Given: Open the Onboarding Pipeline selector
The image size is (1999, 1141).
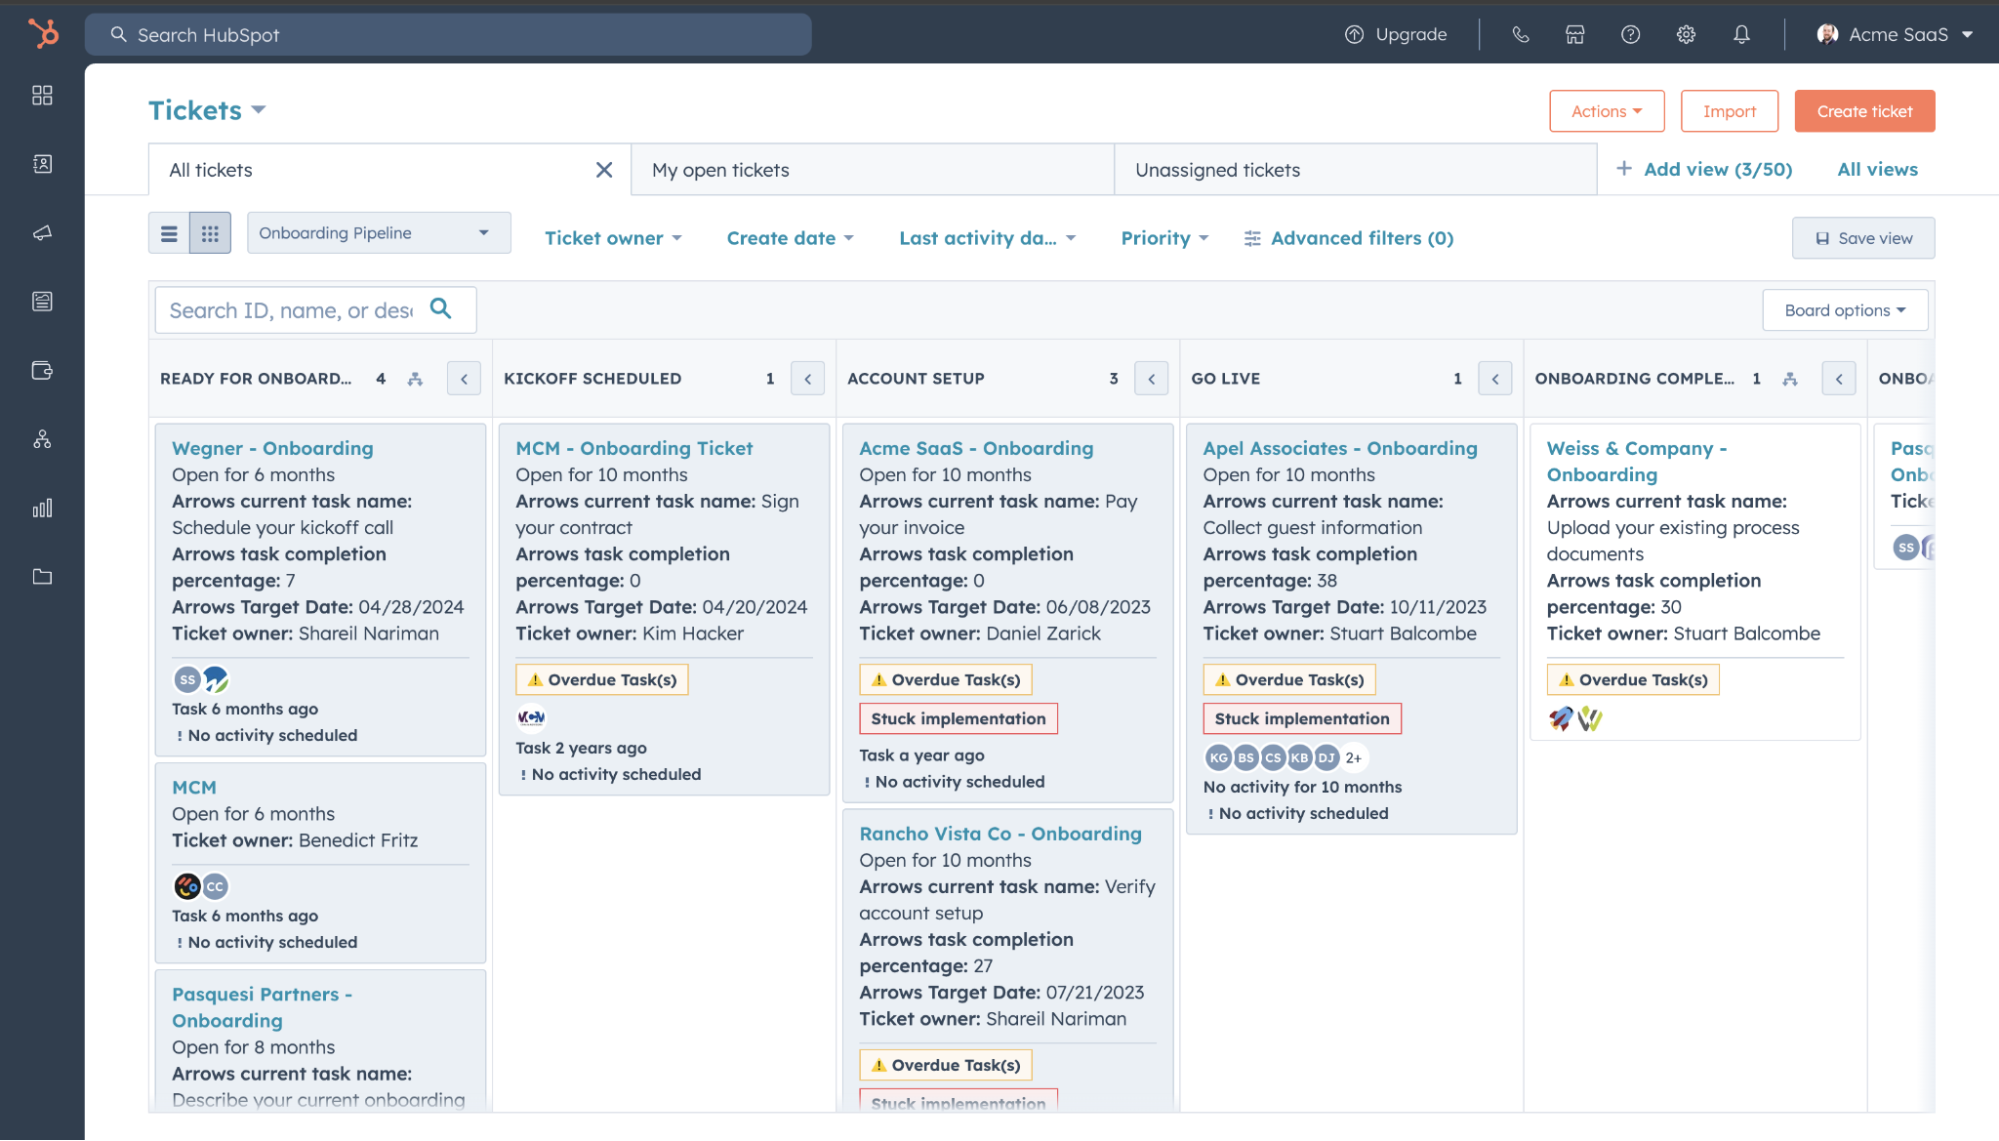Looking at the screenshot, I should (x=379, y=233).
